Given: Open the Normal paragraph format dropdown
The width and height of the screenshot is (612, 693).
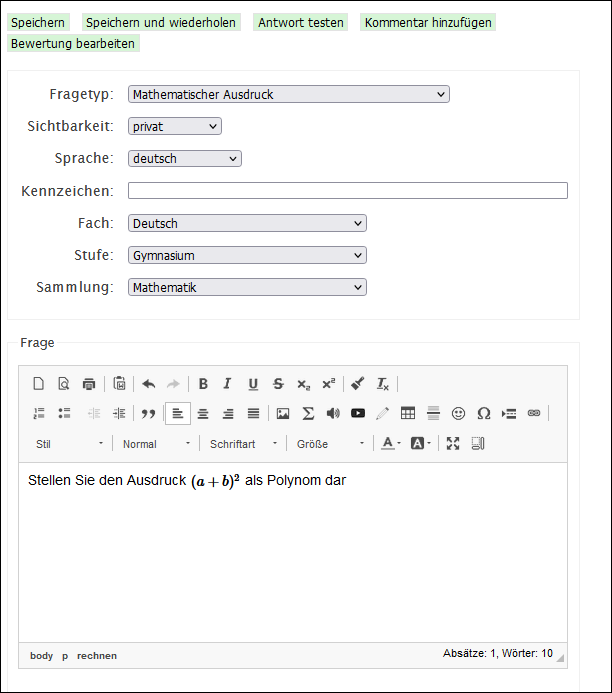Looking at the screenshot, I should pos(156,444).
